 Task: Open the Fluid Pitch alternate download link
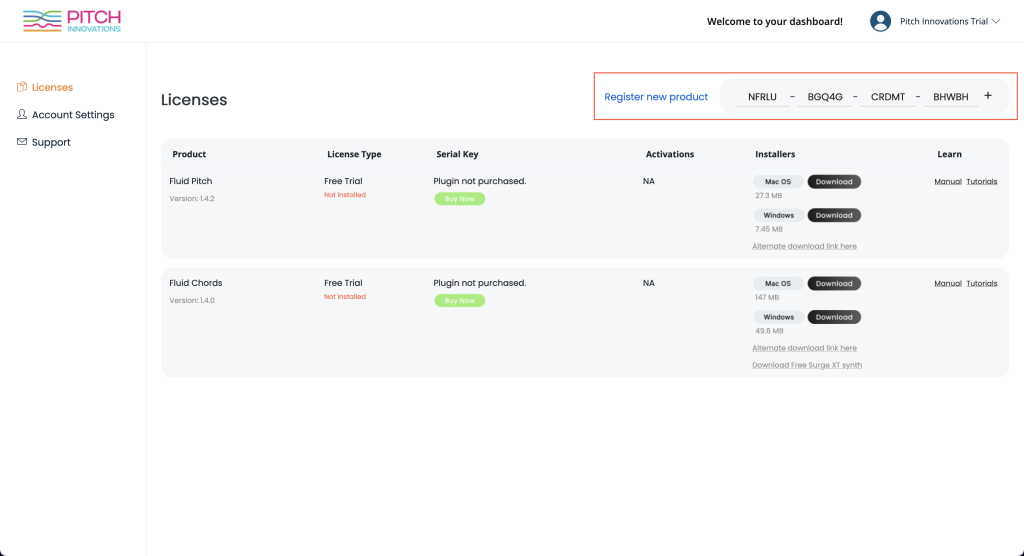pos(804,246)
